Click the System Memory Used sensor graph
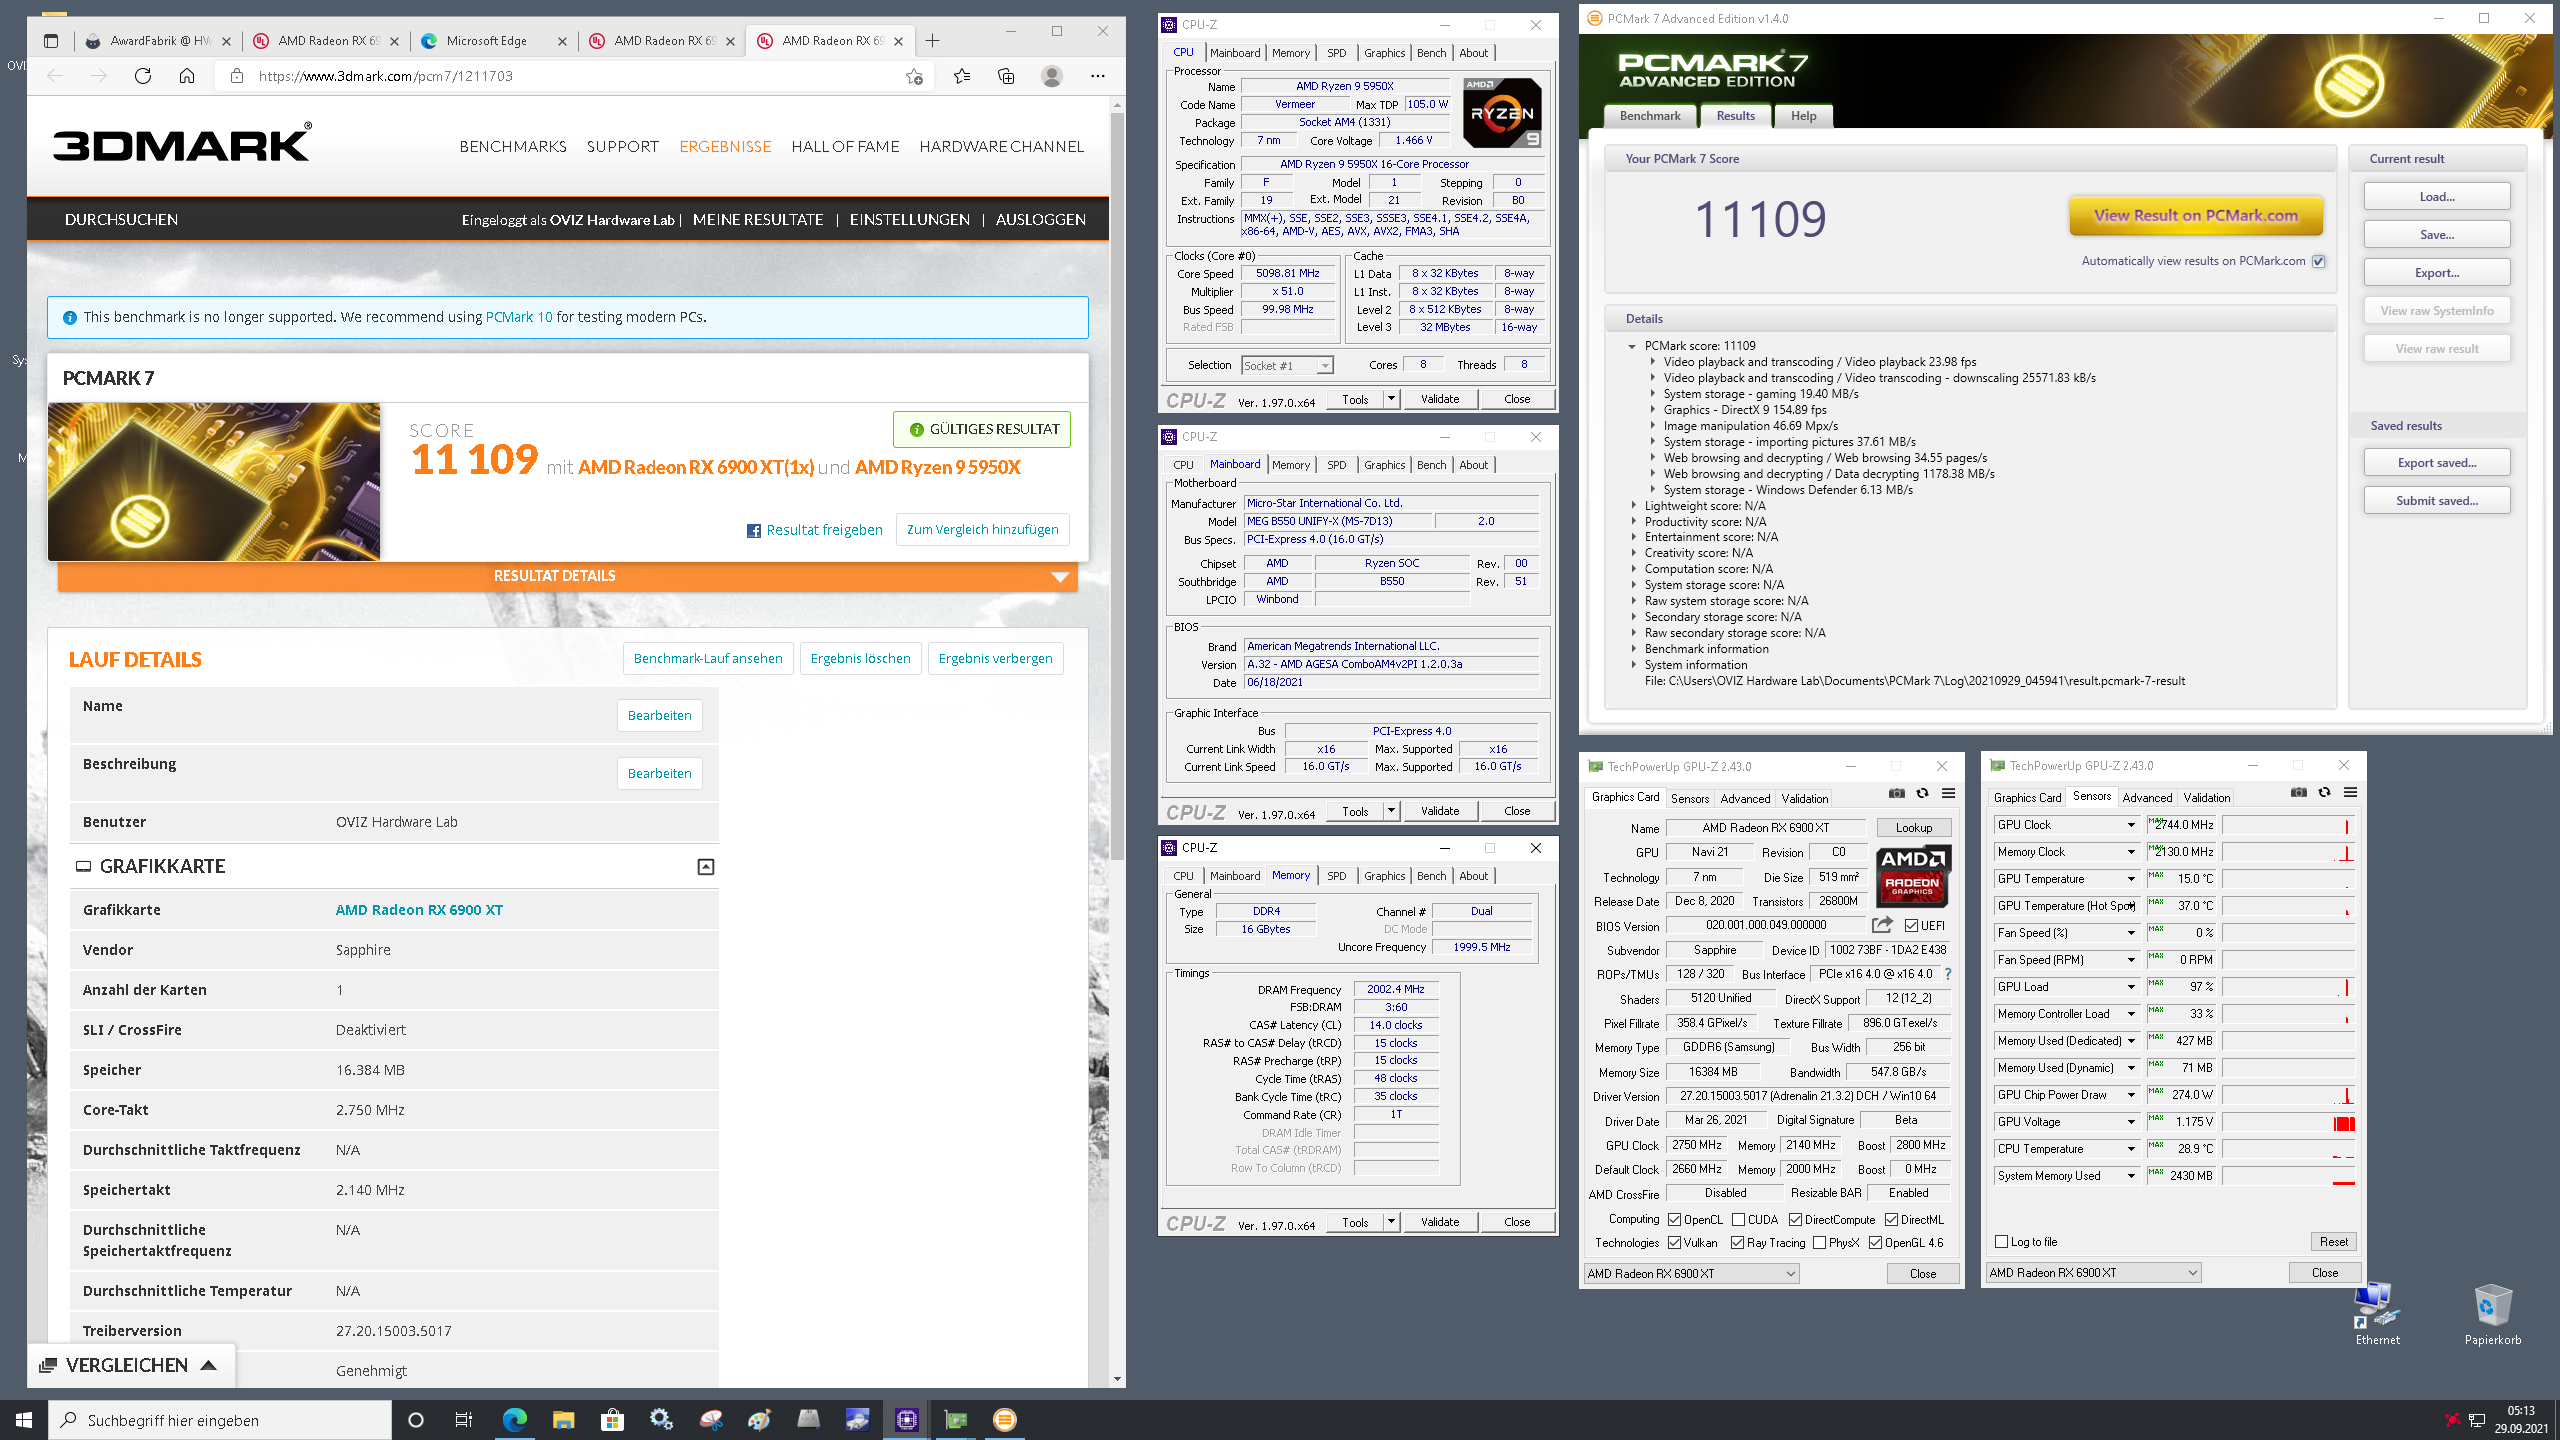The height and width of the screenshot is (1440, 2560). (x=2289, y=1177)
